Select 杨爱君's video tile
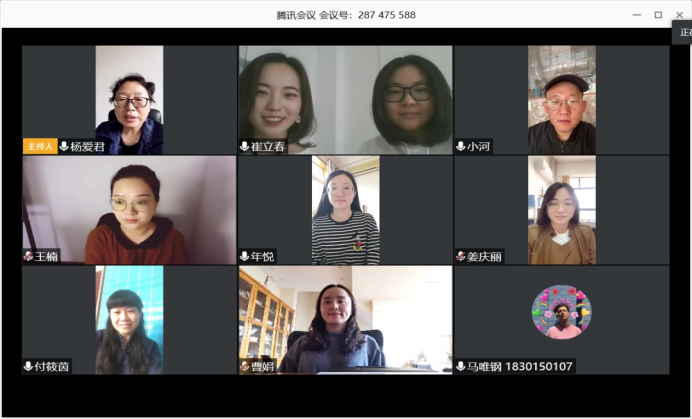The height and width of the screenshot is (419, 692). [x=129, y=100]
